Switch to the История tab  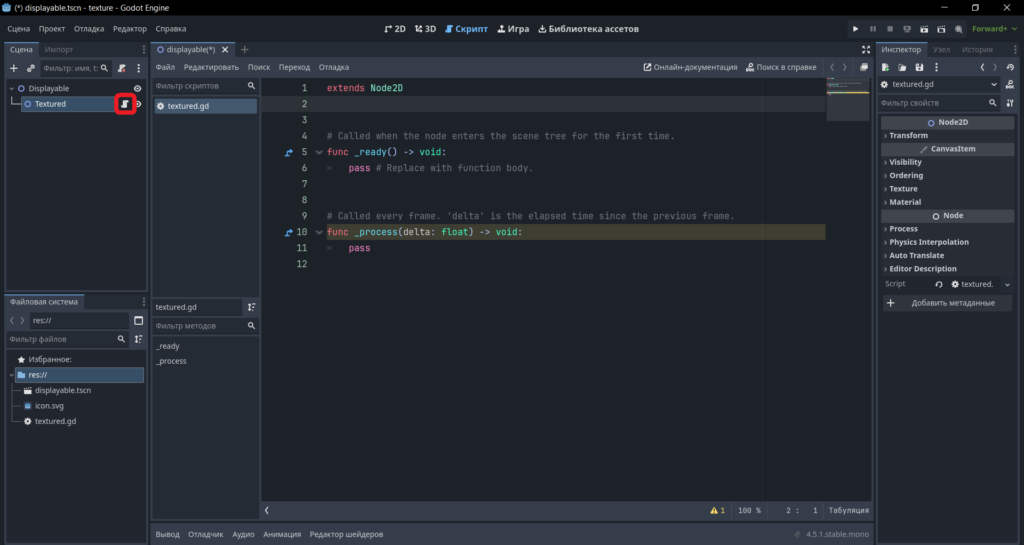(x=977, y=50)
